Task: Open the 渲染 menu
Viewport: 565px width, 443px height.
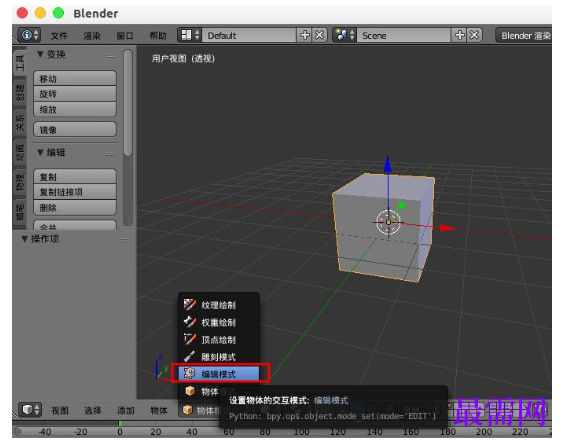Action: pos(92,36)
